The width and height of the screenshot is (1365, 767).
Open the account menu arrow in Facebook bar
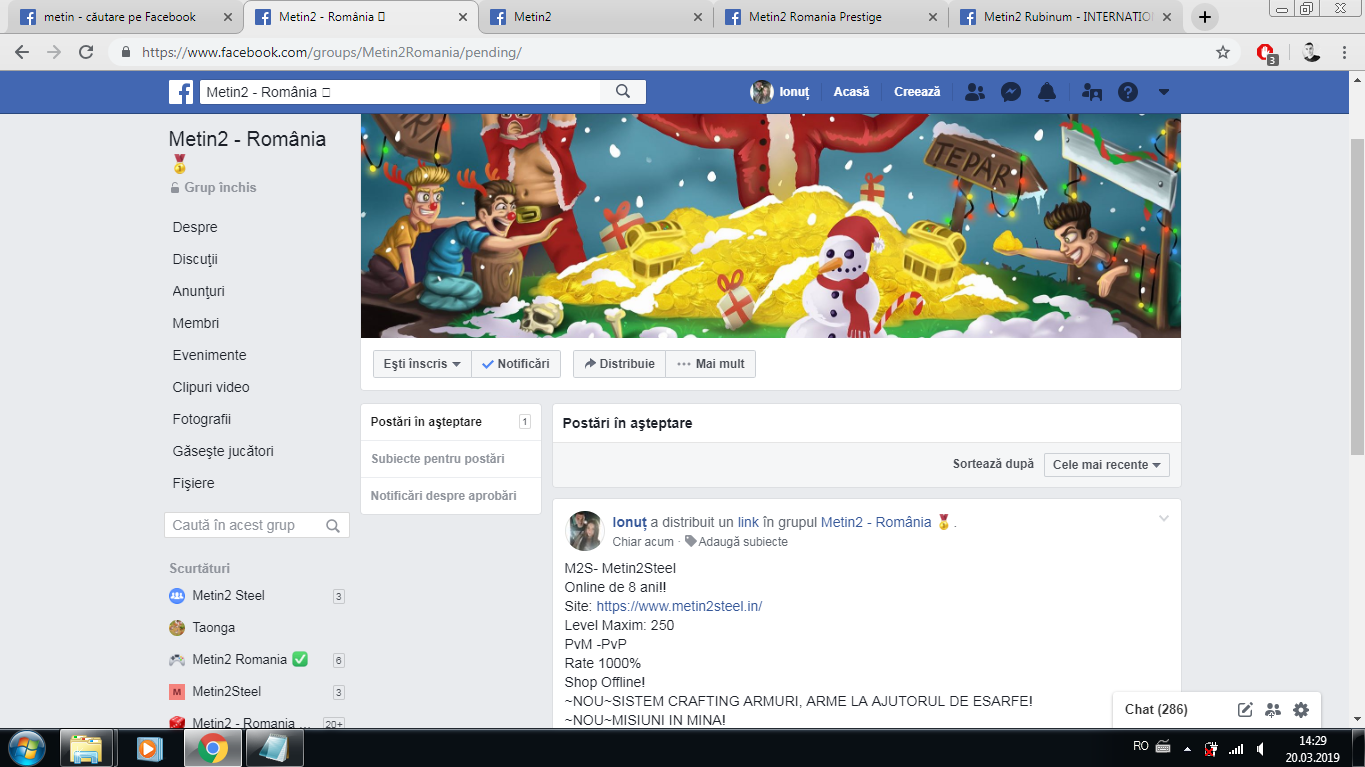point(1163,92)
